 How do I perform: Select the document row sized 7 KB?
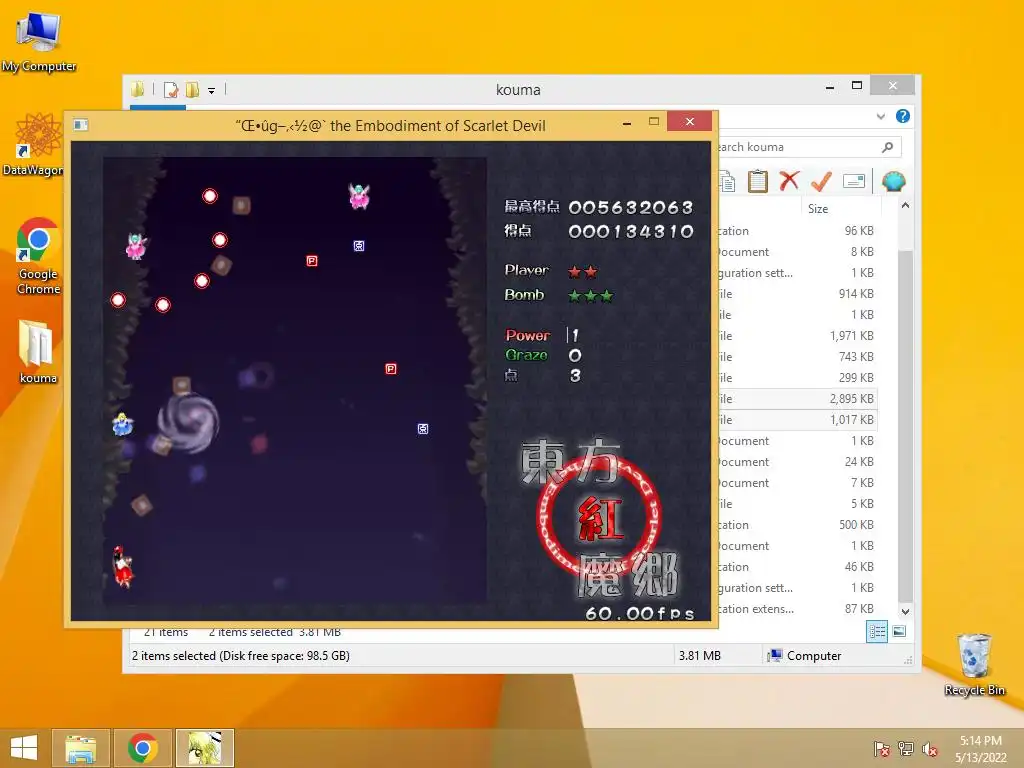(797, 483)
